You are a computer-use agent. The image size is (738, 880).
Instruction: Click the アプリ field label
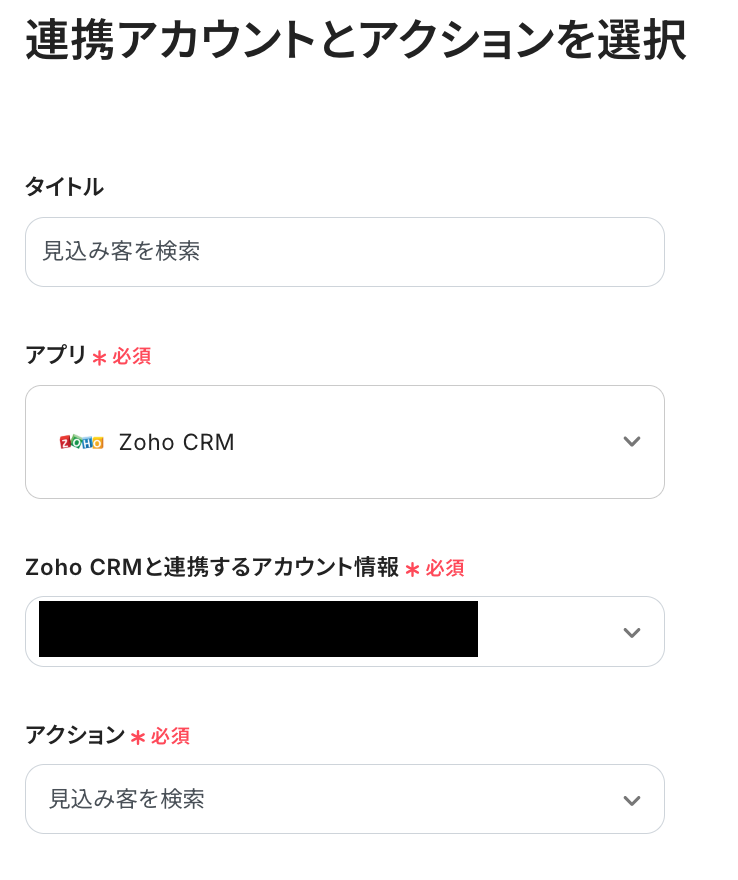[x=56, y=355]
